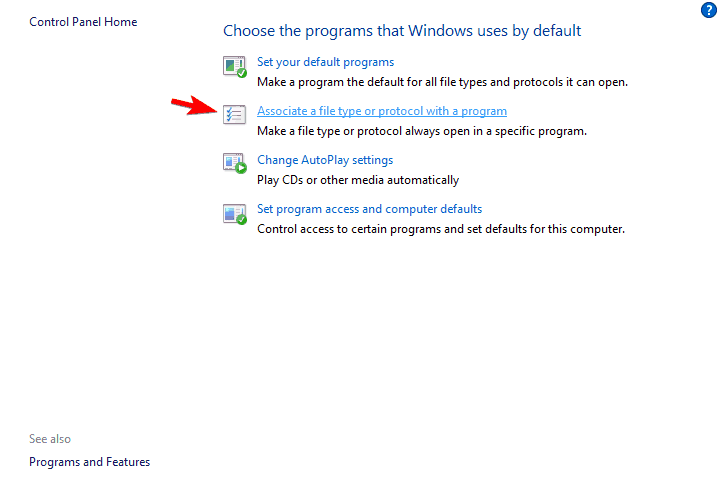719x489 pixels.
Task: Click the 'Choose the programs that Windows uses' heading
Action: [402, 31]
